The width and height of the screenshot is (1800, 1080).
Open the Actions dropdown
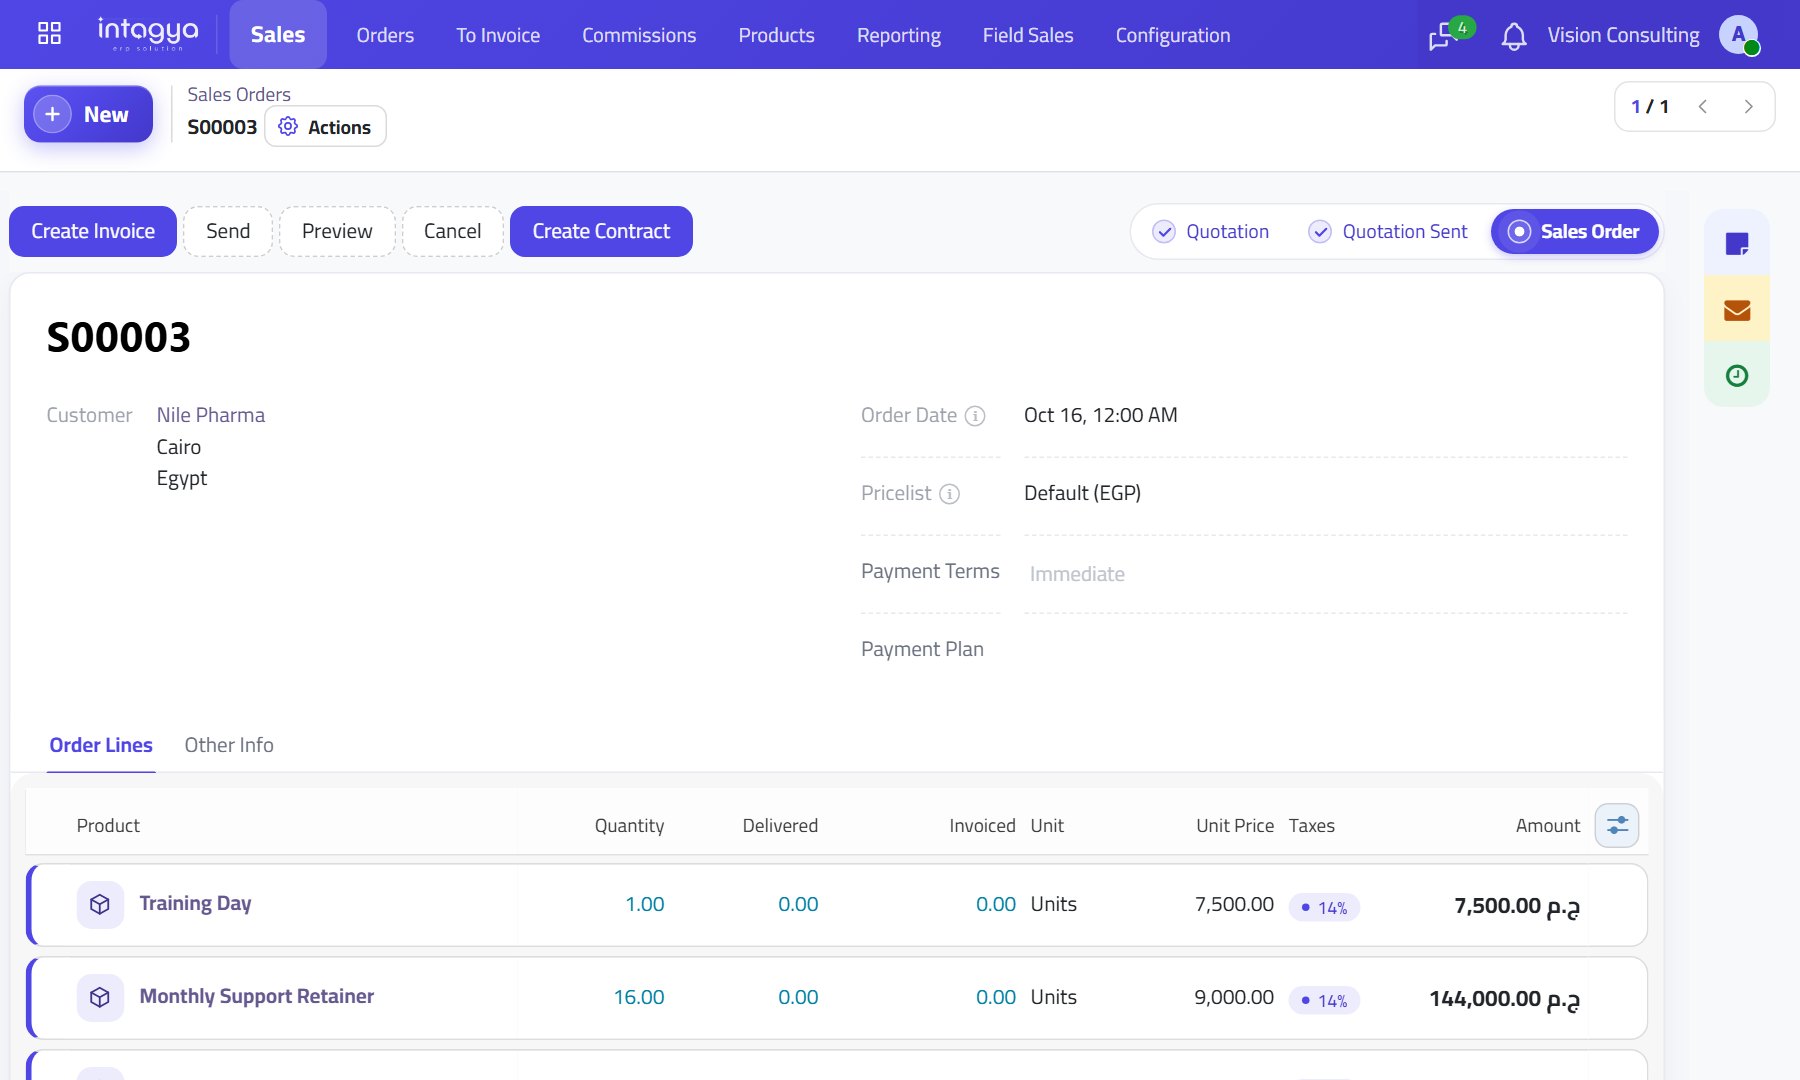pyautogui.click(x=325, y=127)
